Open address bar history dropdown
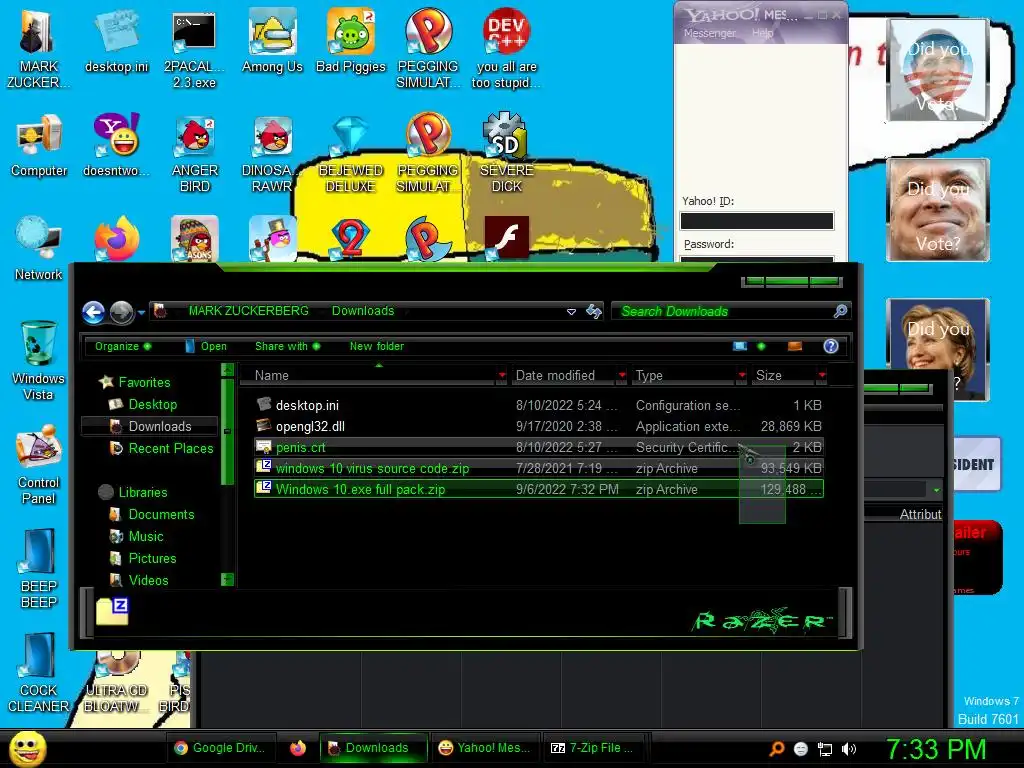 click(x=571, y=312)
